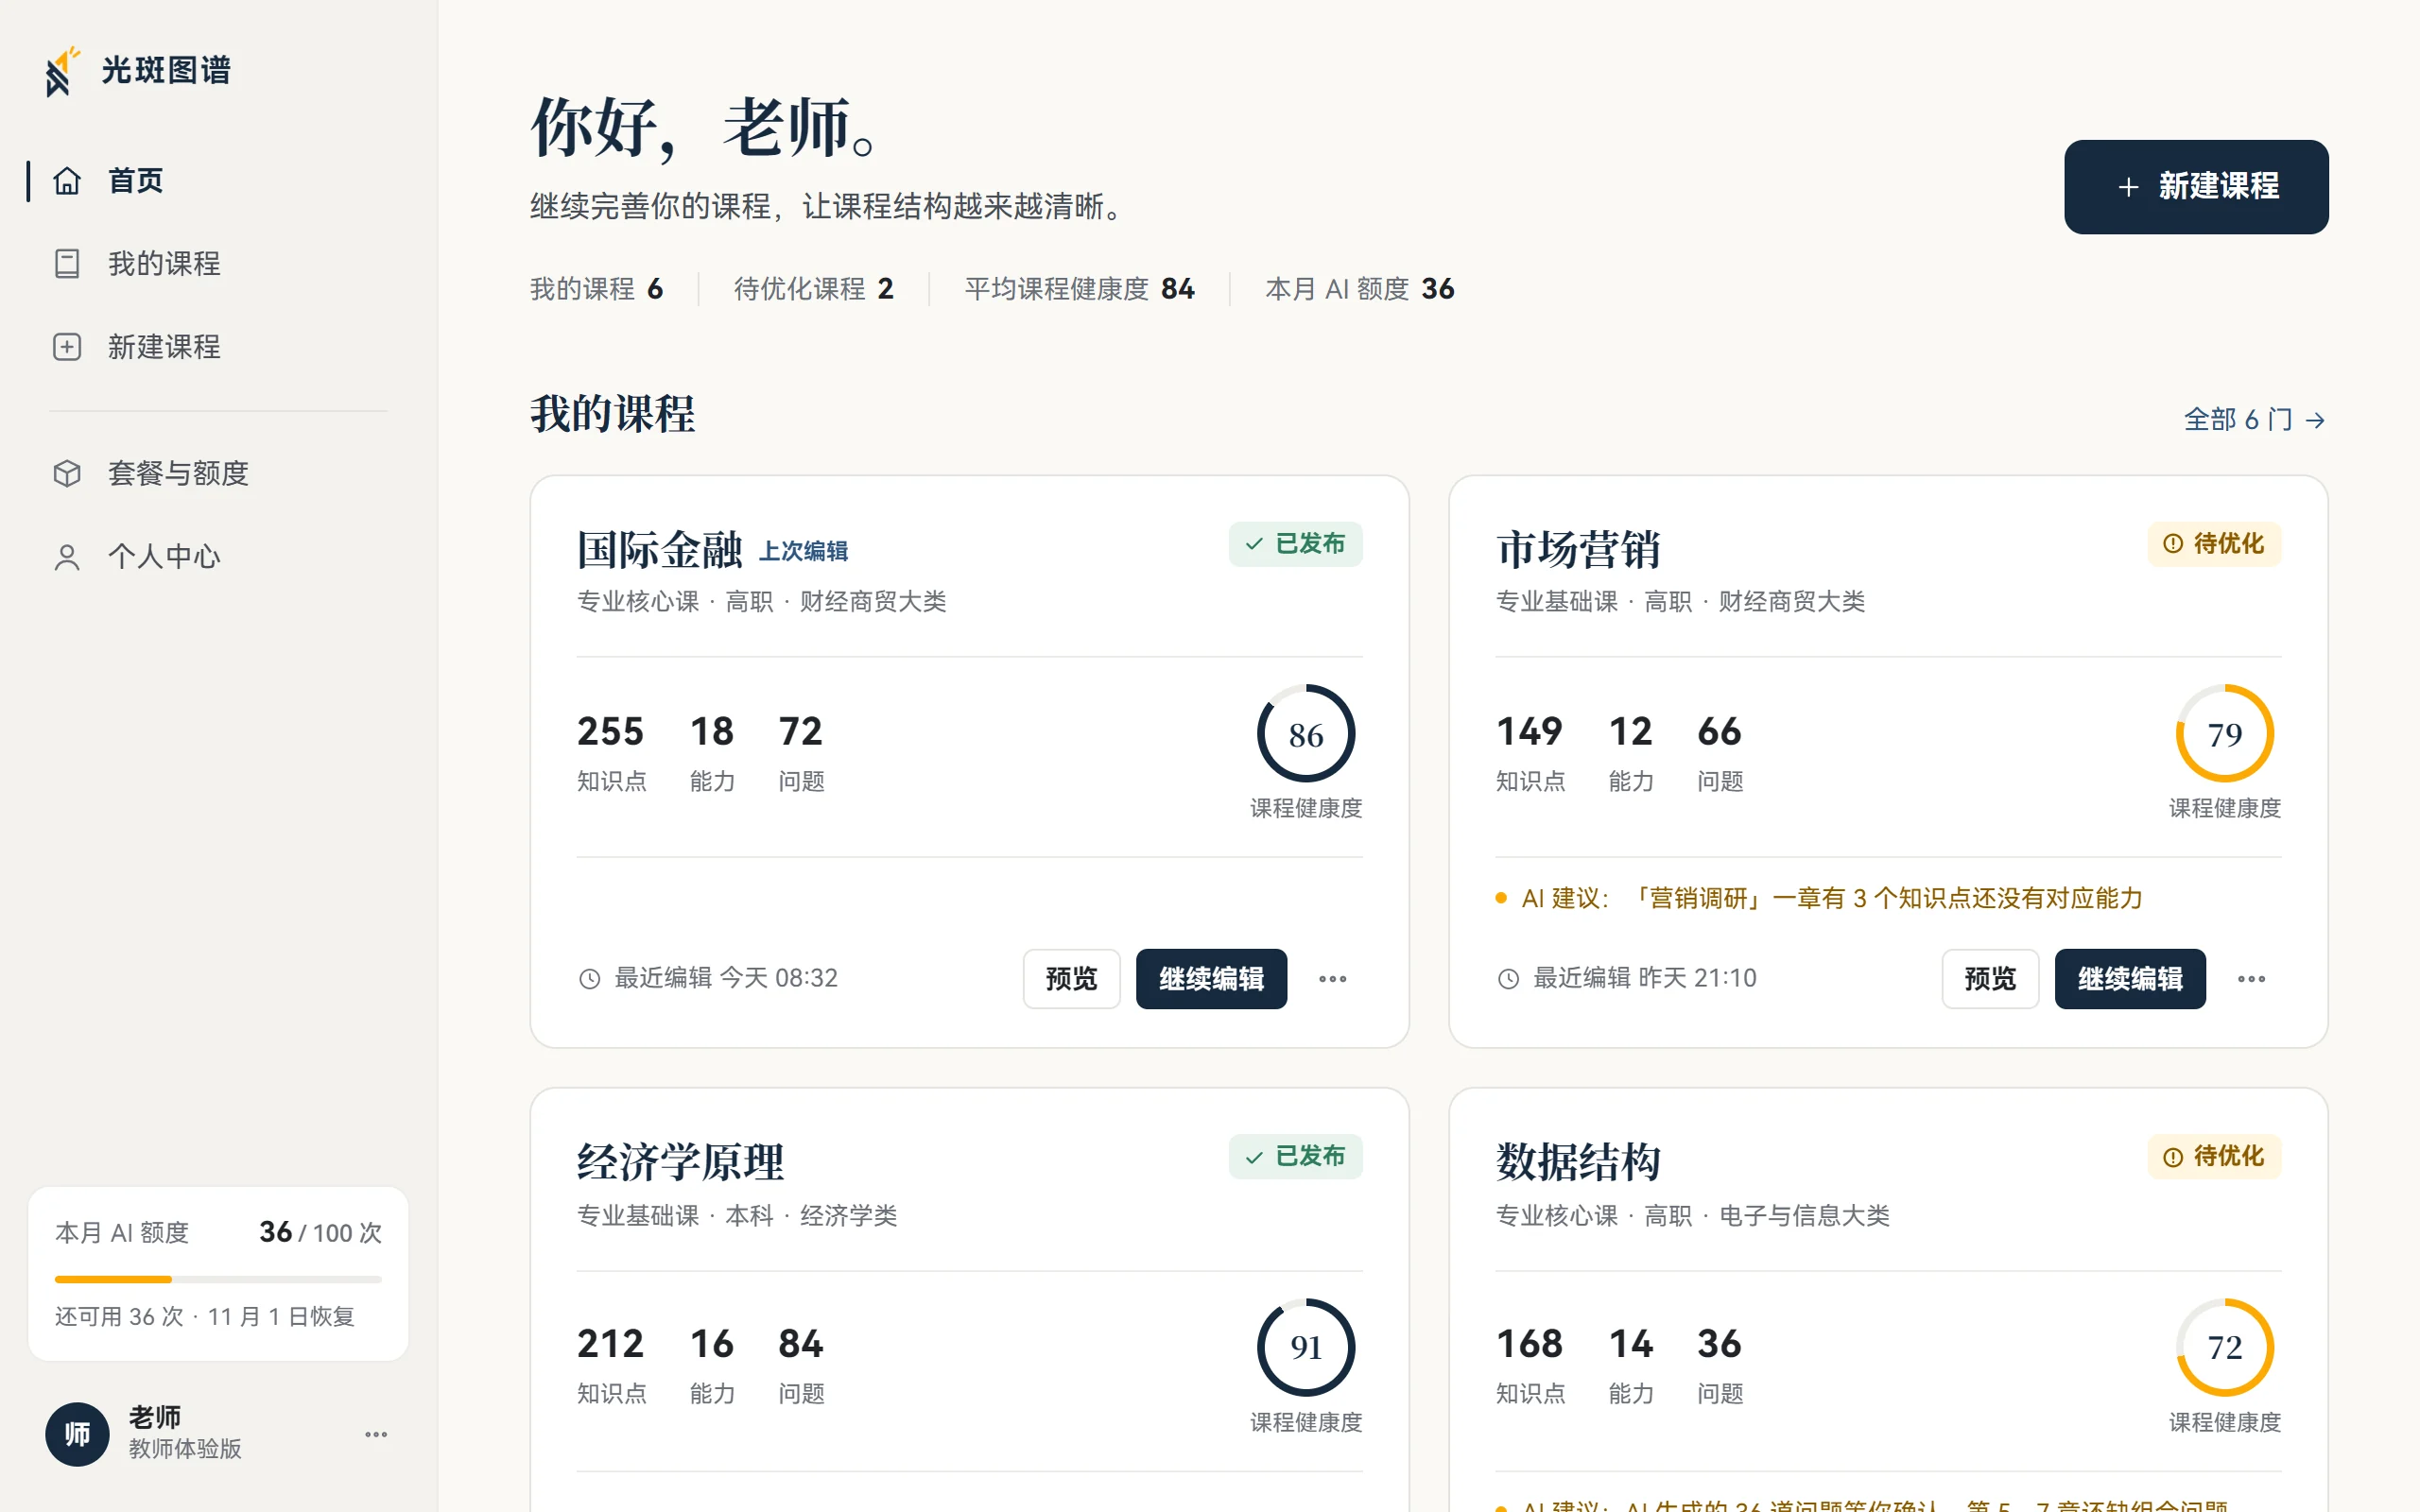Image resolution: width=2420 pixels, height=1512 pixels.
Task: Click the 86 health ring on 国际金融
Action: point(1306,734)
